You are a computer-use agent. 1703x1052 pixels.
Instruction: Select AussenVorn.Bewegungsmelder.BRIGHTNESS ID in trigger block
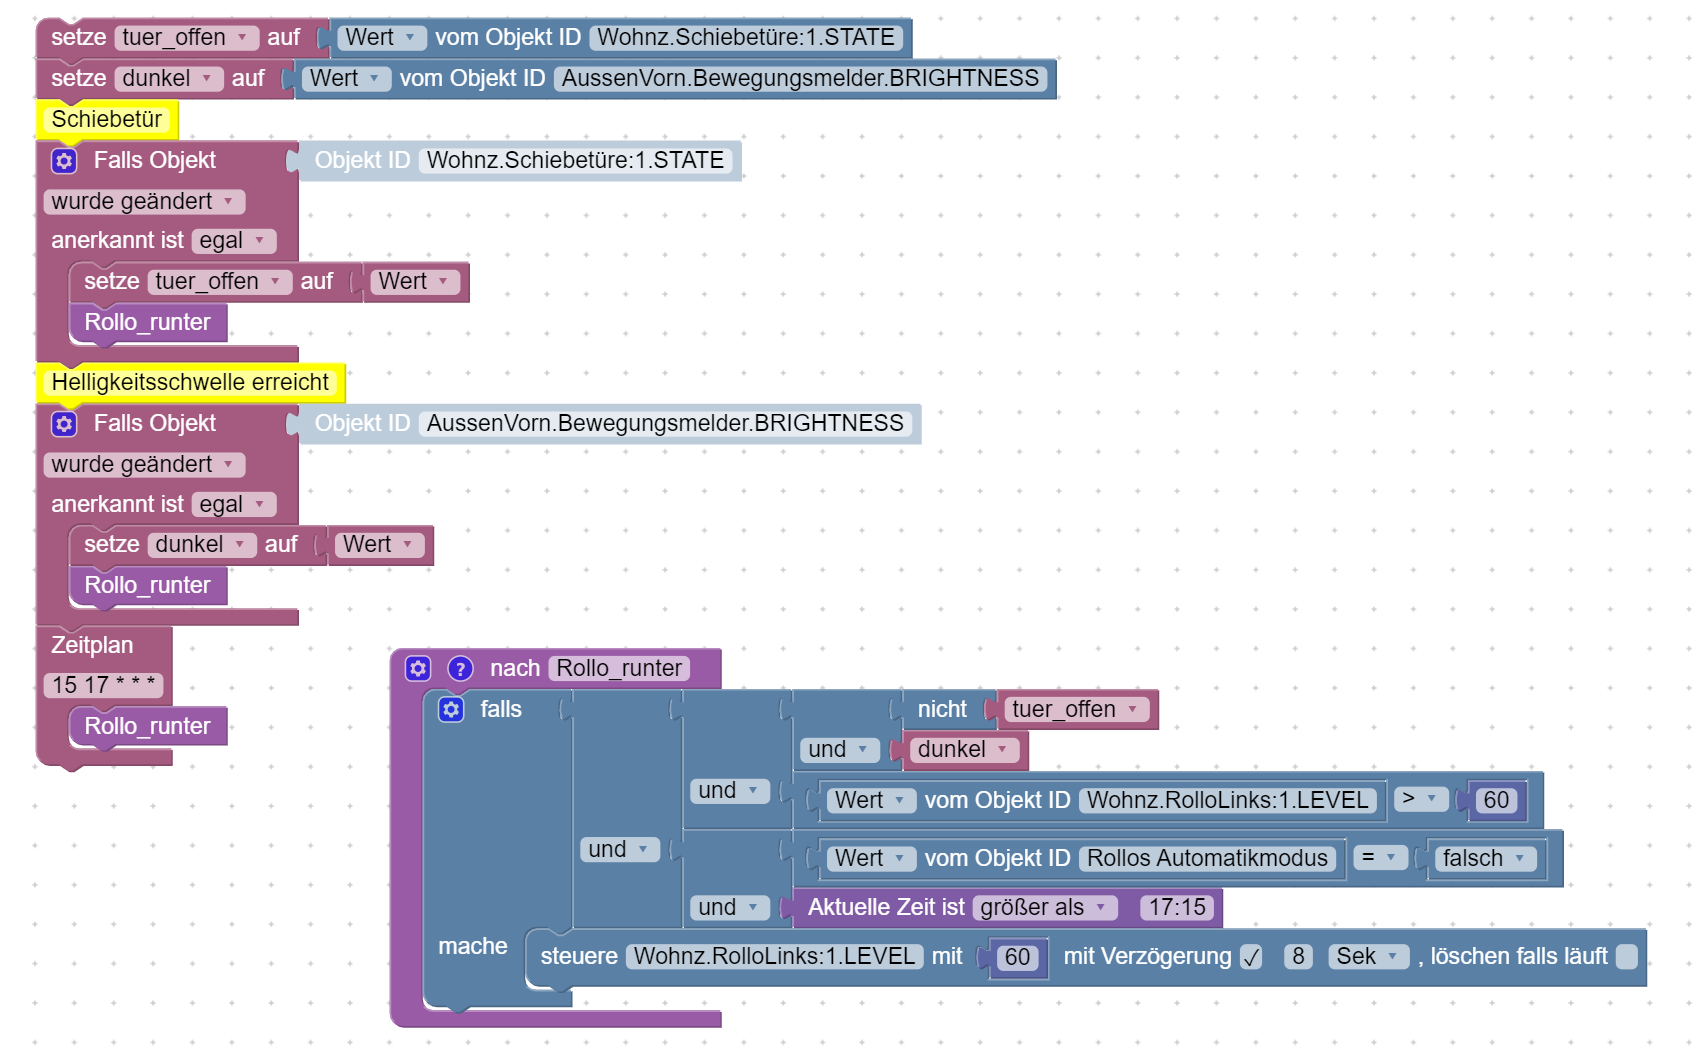coord(665,424)
